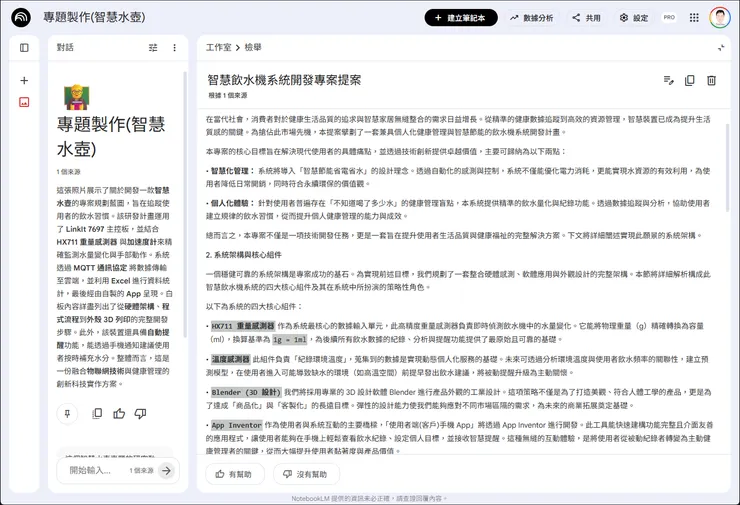The image size is (740, 505).
Task: Select the 對話 panel tab
Action: tap(65, 47)
